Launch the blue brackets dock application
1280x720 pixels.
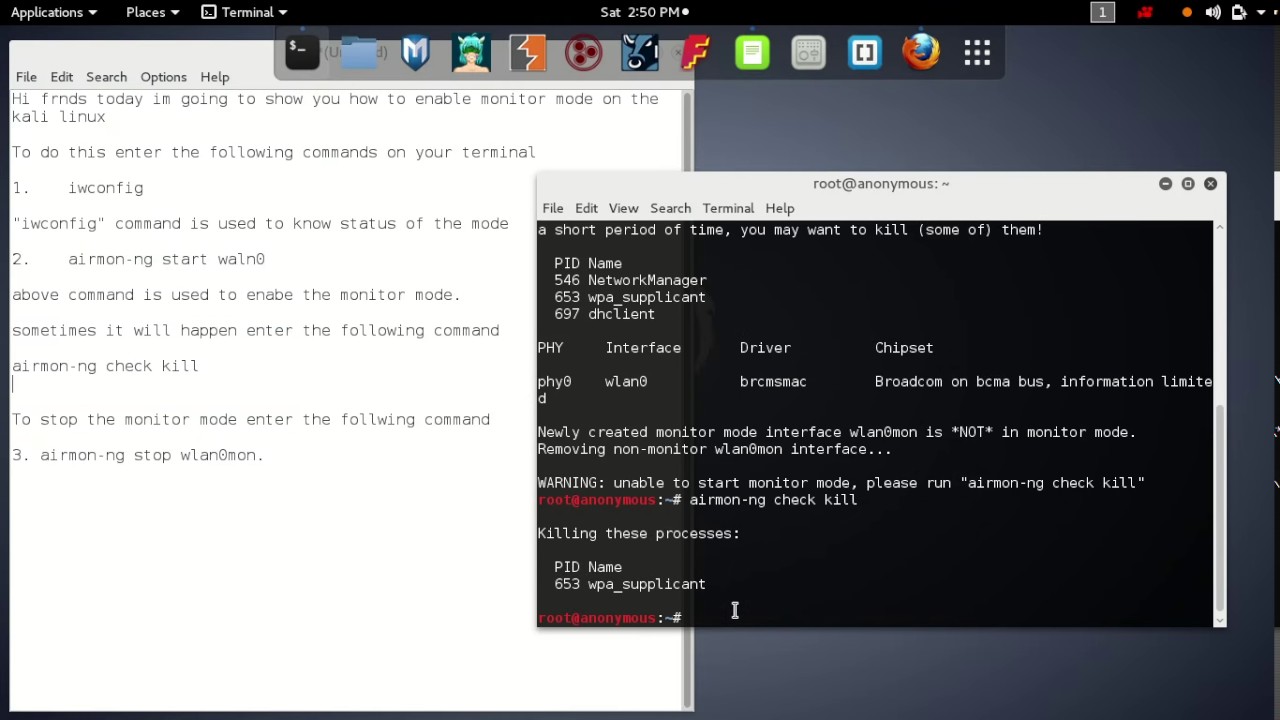865,52
